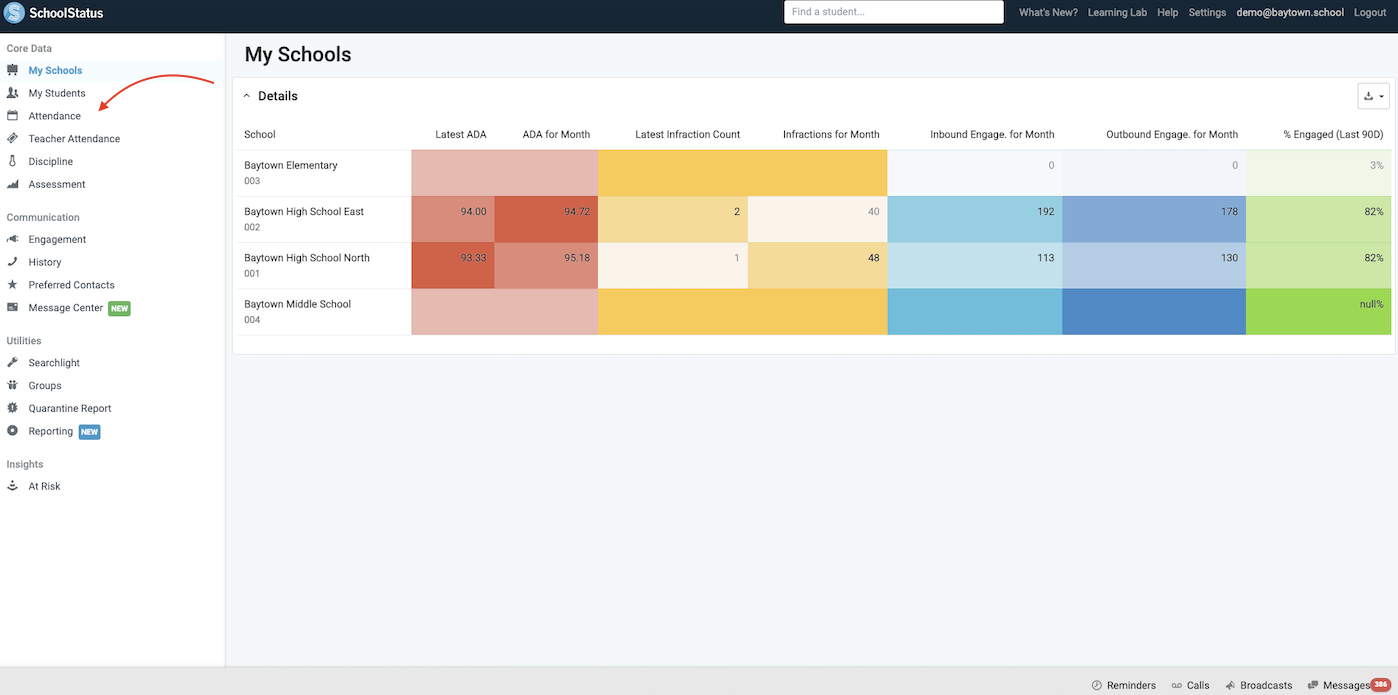Click the My Students people icon
Viewport: 1398px width, 695px height.
coord(13,93)
